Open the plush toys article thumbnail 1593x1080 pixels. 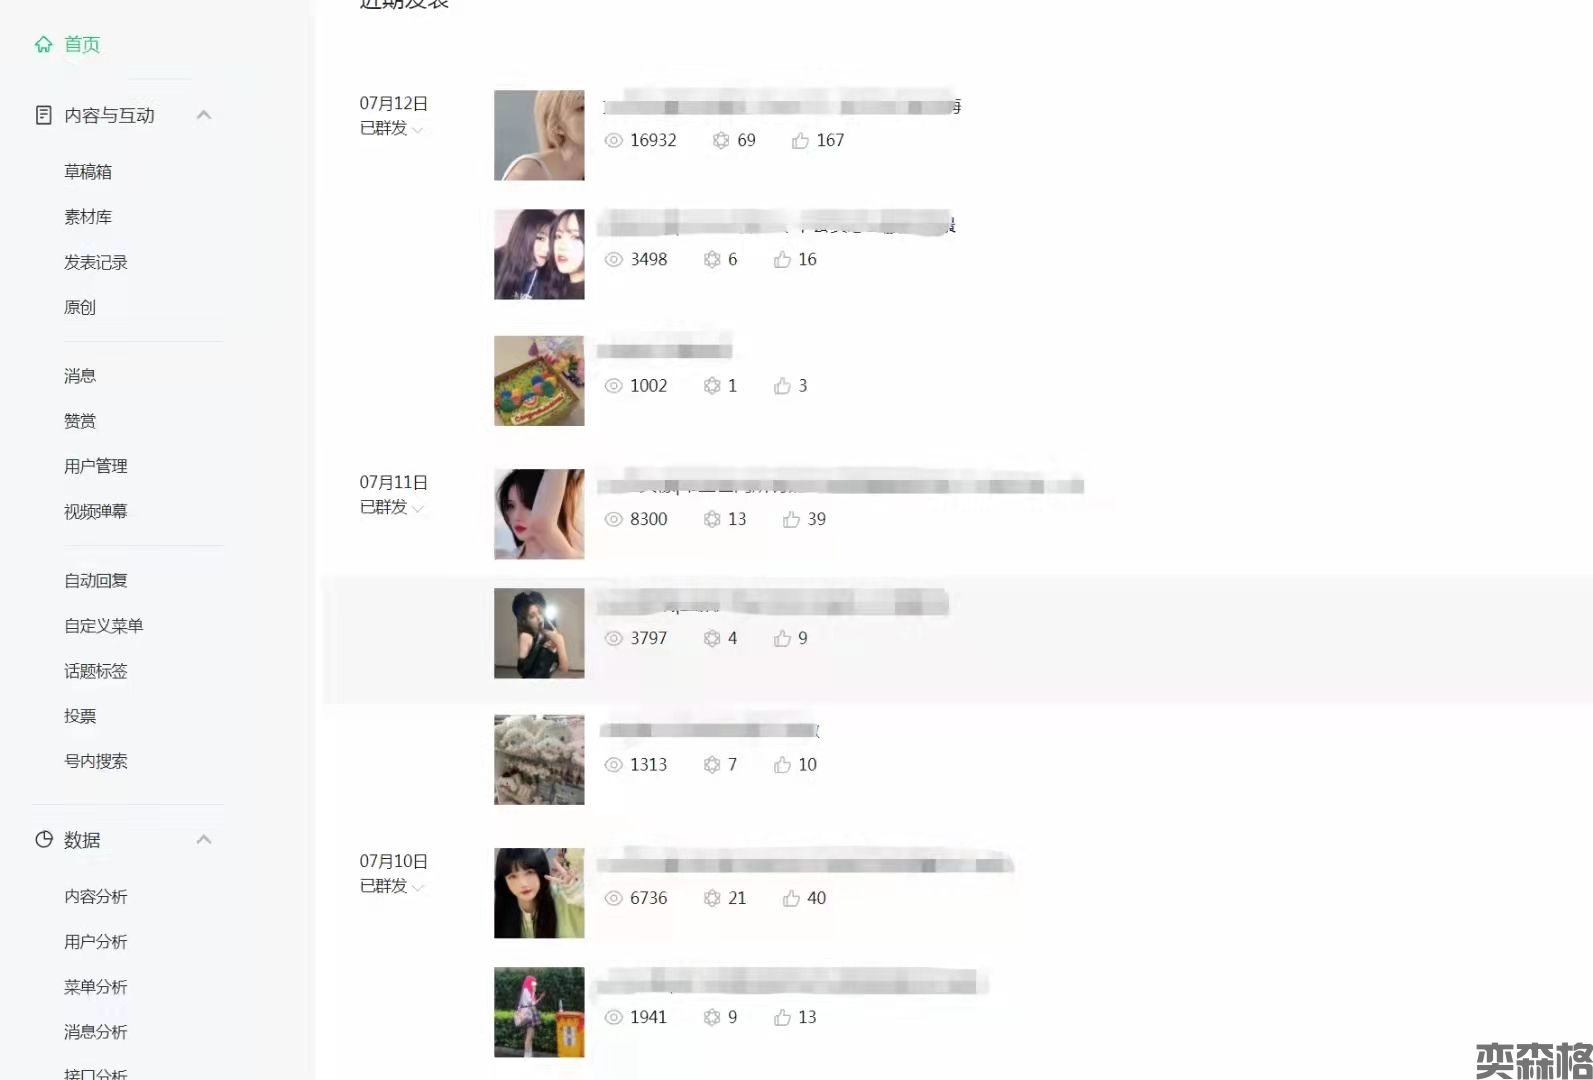click(539, 760)
